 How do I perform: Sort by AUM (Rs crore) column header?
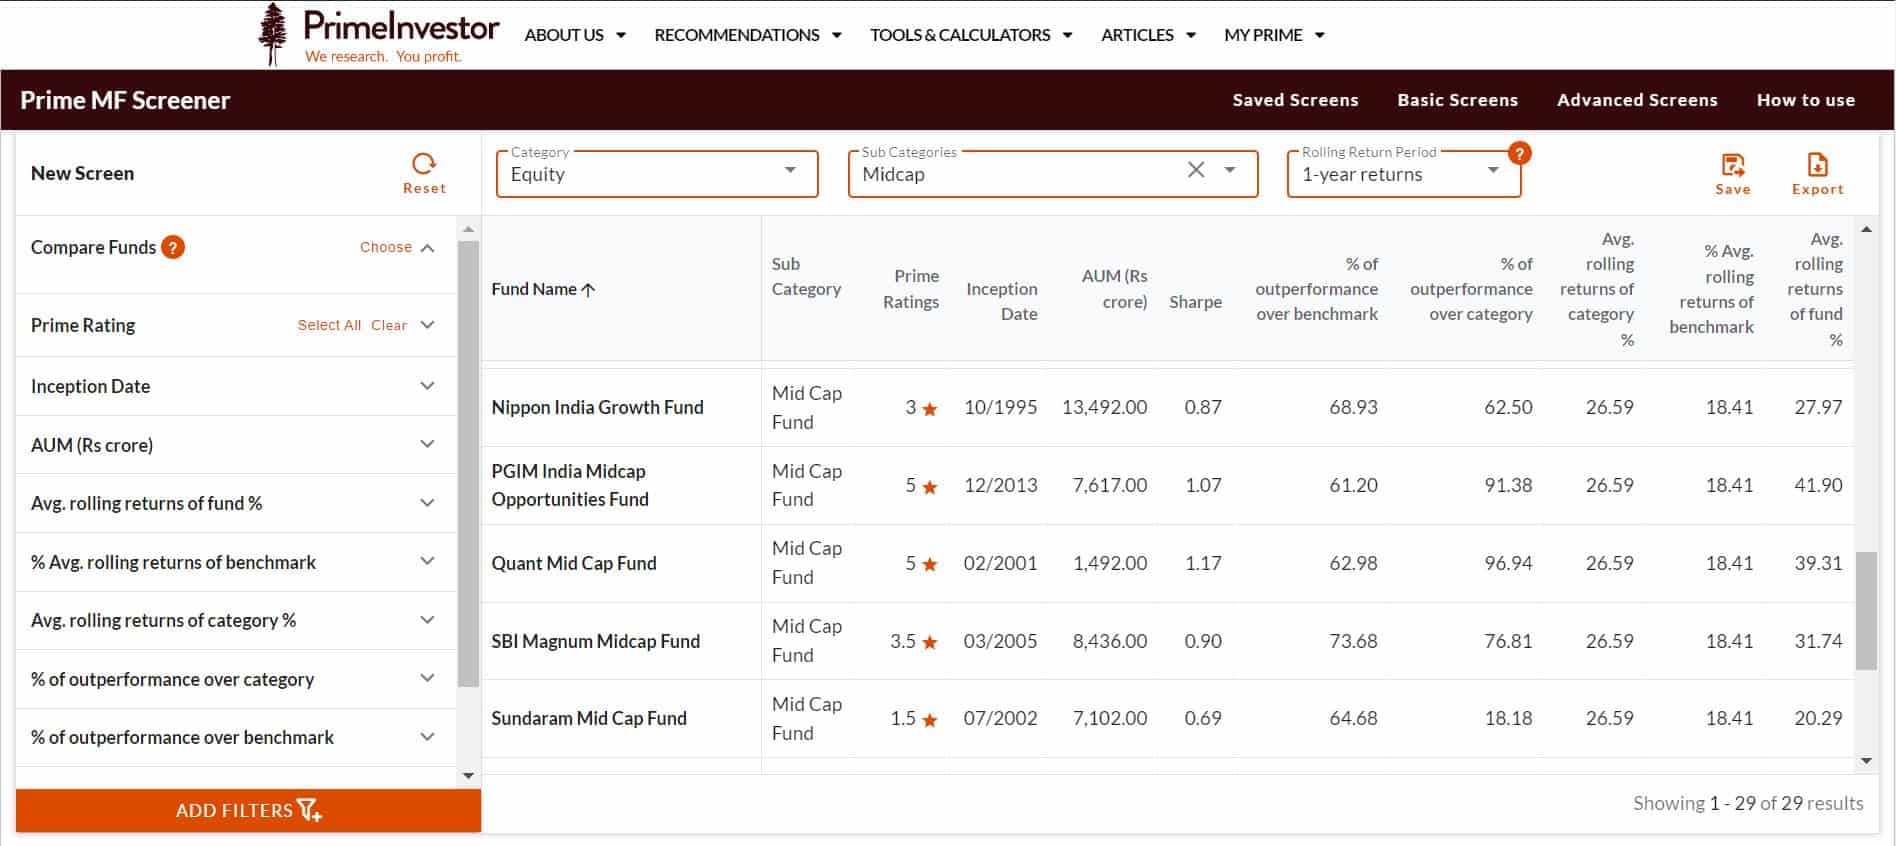click(1114, 289)
